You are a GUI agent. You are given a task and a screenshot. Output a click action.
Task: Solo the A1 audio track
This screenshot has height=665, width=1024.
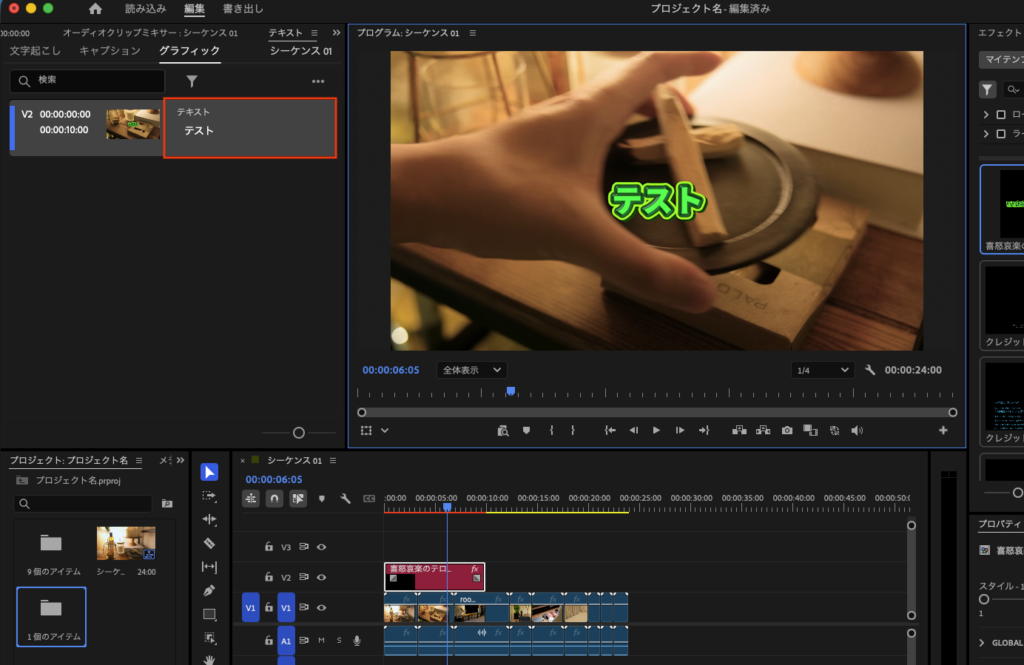tap(339, 640)
